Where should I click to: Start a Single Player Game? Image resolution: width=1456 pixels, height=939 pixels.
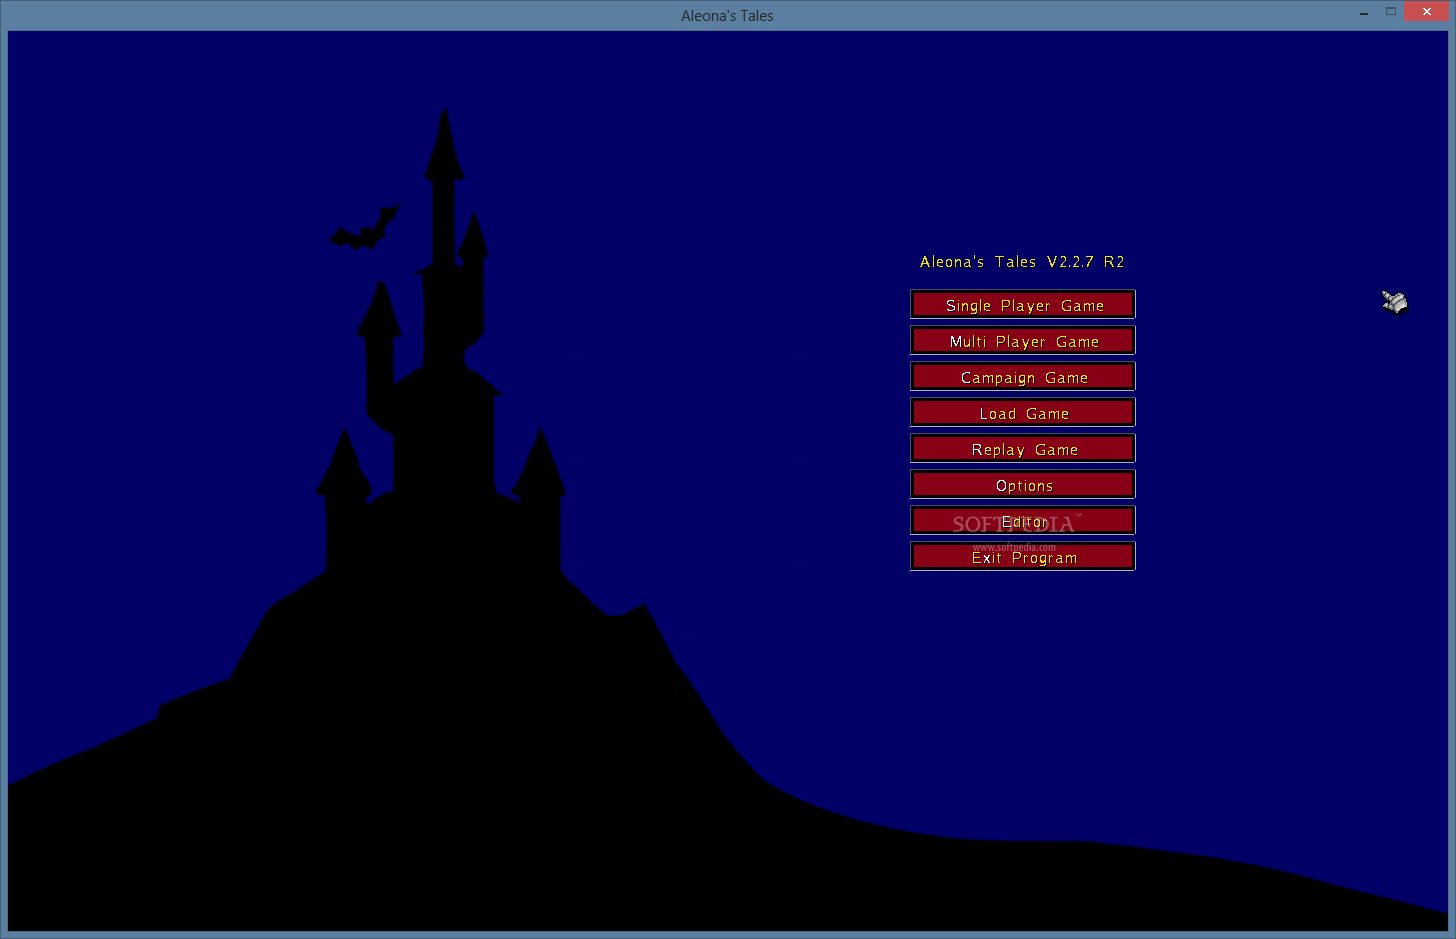coord(1023,305)
